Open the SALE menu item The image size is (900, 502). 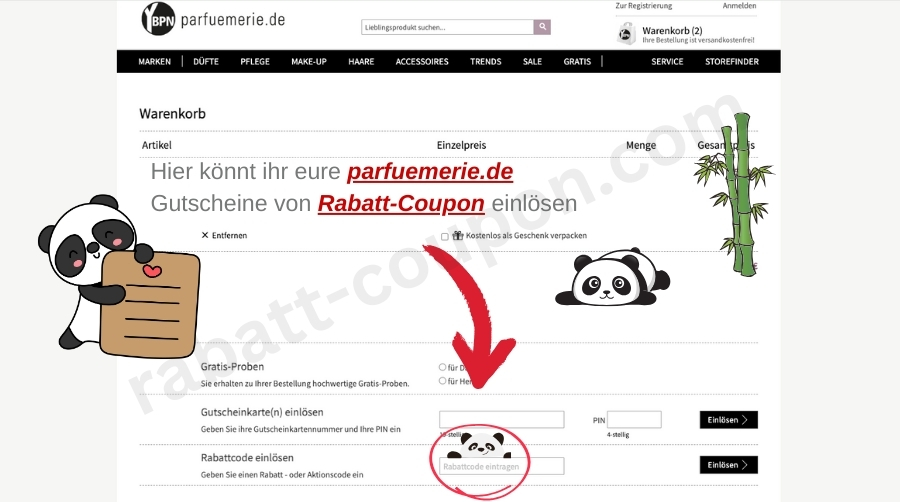532,62
